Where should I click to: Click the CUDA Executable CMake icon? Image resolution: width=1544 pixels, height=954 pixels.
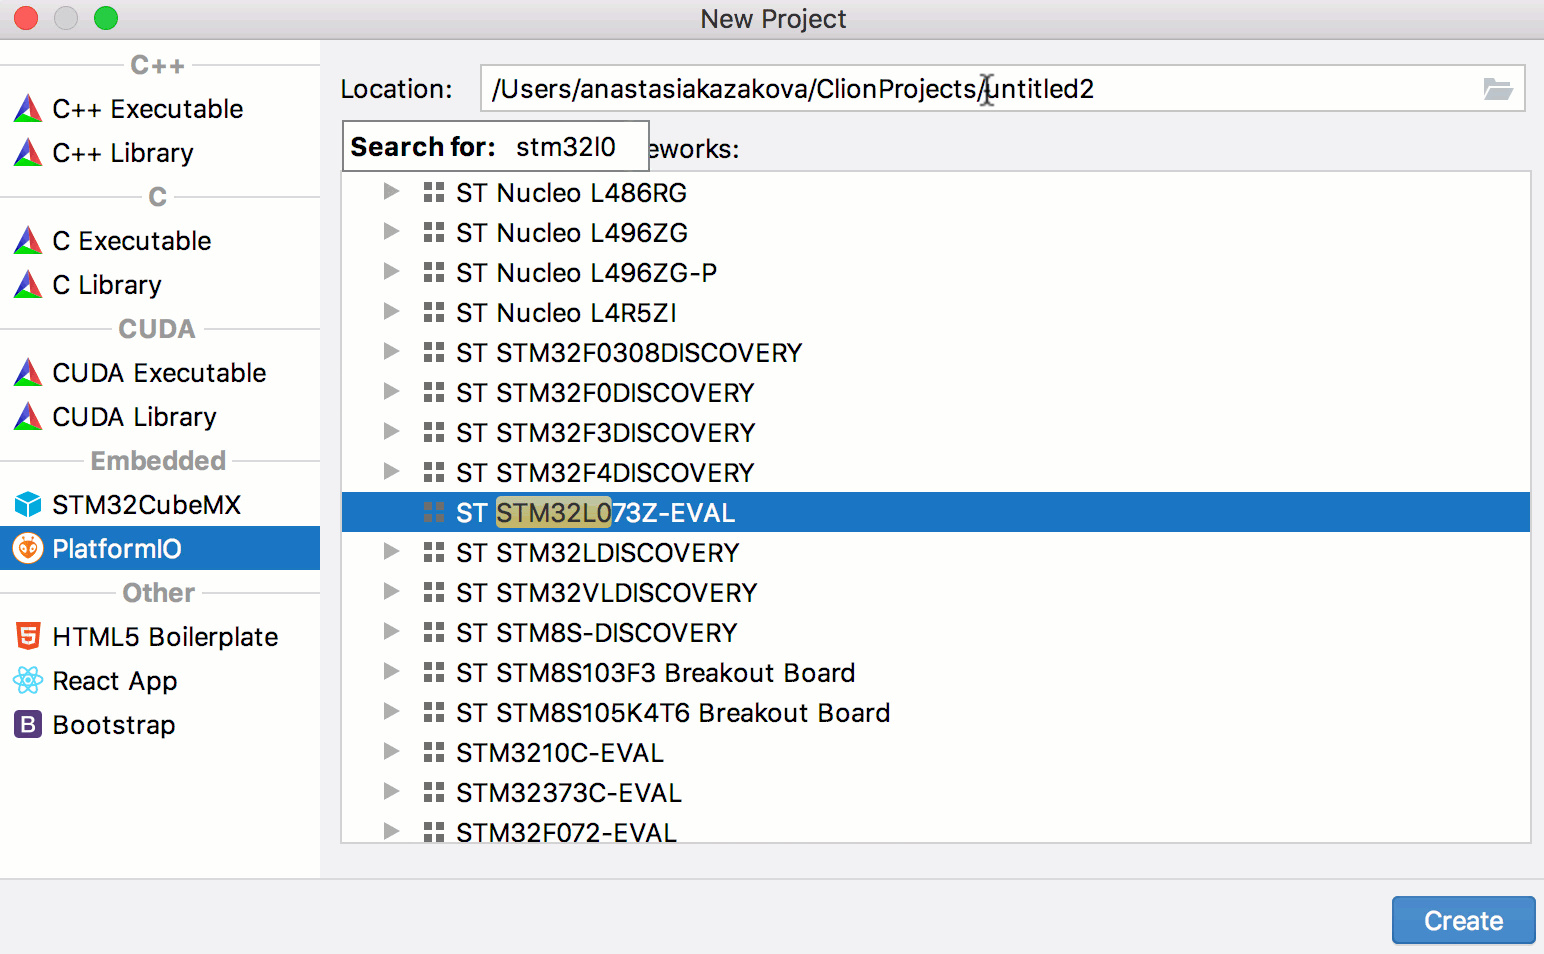click(28, 372)
